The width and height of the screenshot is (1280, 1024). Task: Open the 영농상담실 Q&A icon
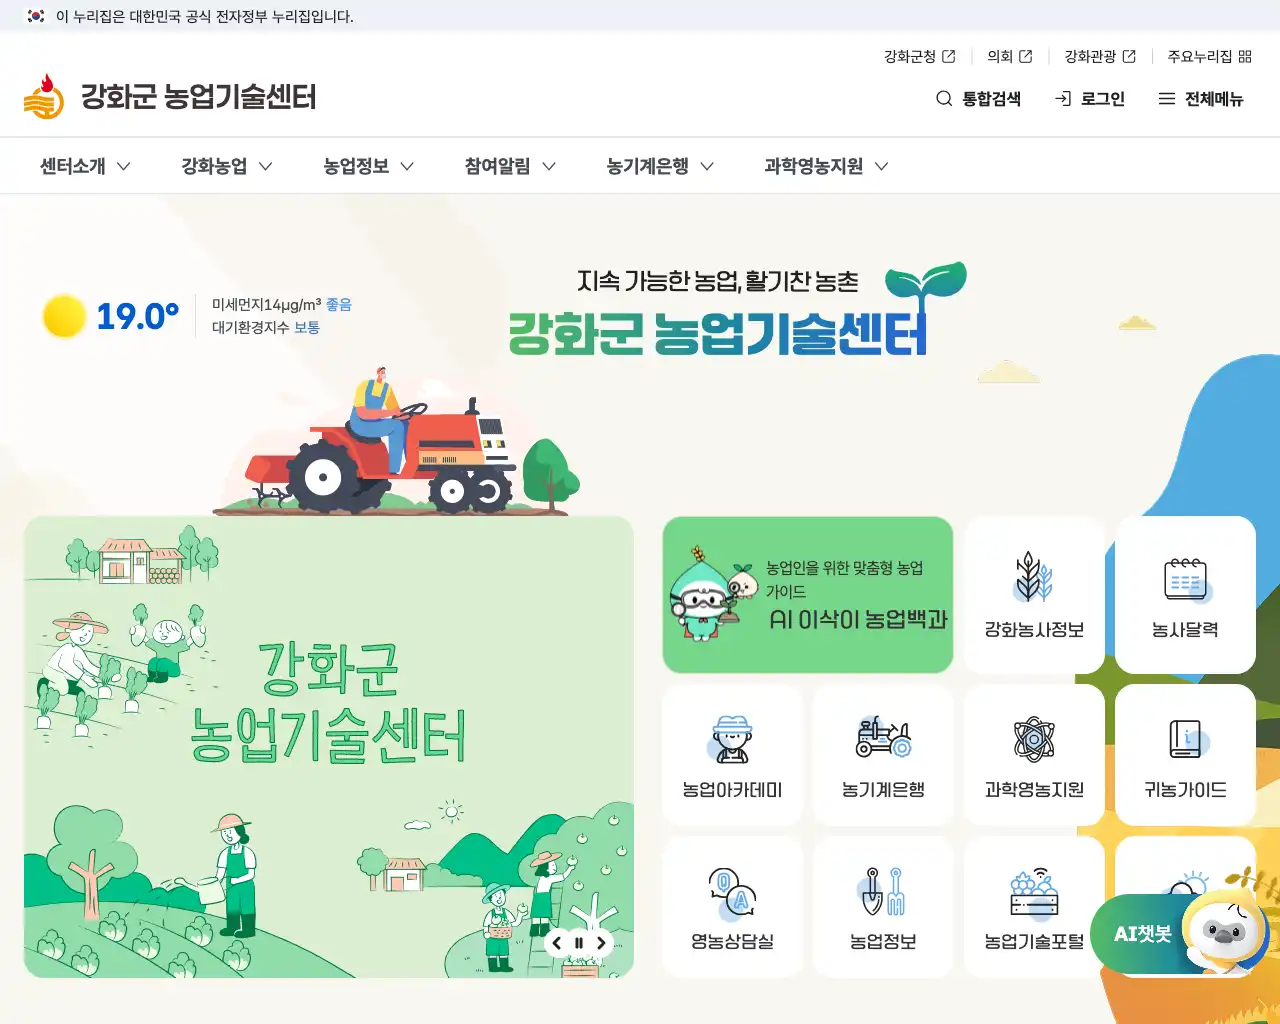tap(733, 893)
